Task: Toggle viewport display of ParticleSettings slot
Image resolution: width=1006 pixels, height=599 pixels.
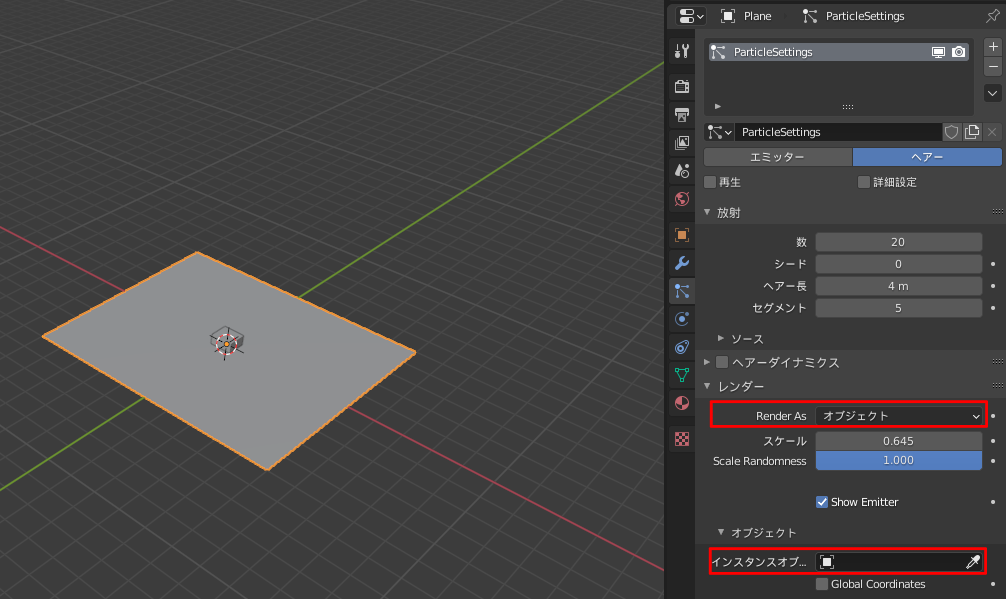Action: [x=938, y=52]
